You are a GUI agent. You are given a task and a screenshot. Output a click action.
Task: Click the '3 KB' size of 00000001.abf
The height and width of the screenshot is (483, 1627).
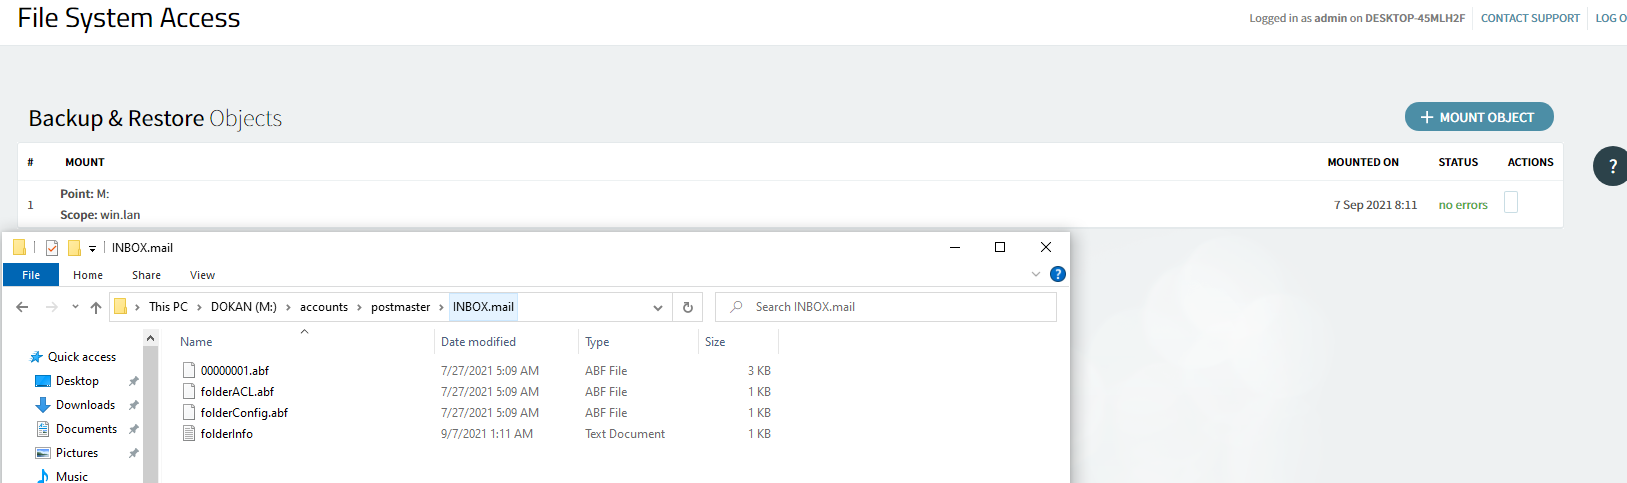pyautogui.click(x=759, y=371)
